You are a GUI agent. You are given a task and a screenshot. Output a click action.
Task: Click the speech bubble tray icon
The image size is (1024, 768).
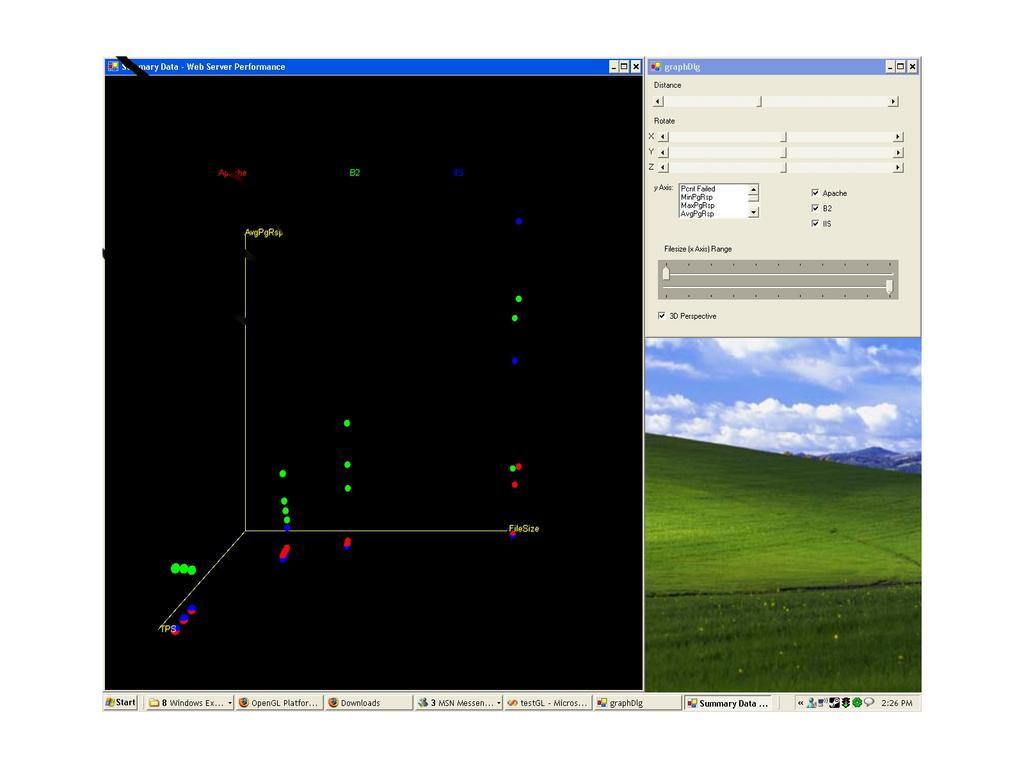pyautogui.click(x=869, y=703)
